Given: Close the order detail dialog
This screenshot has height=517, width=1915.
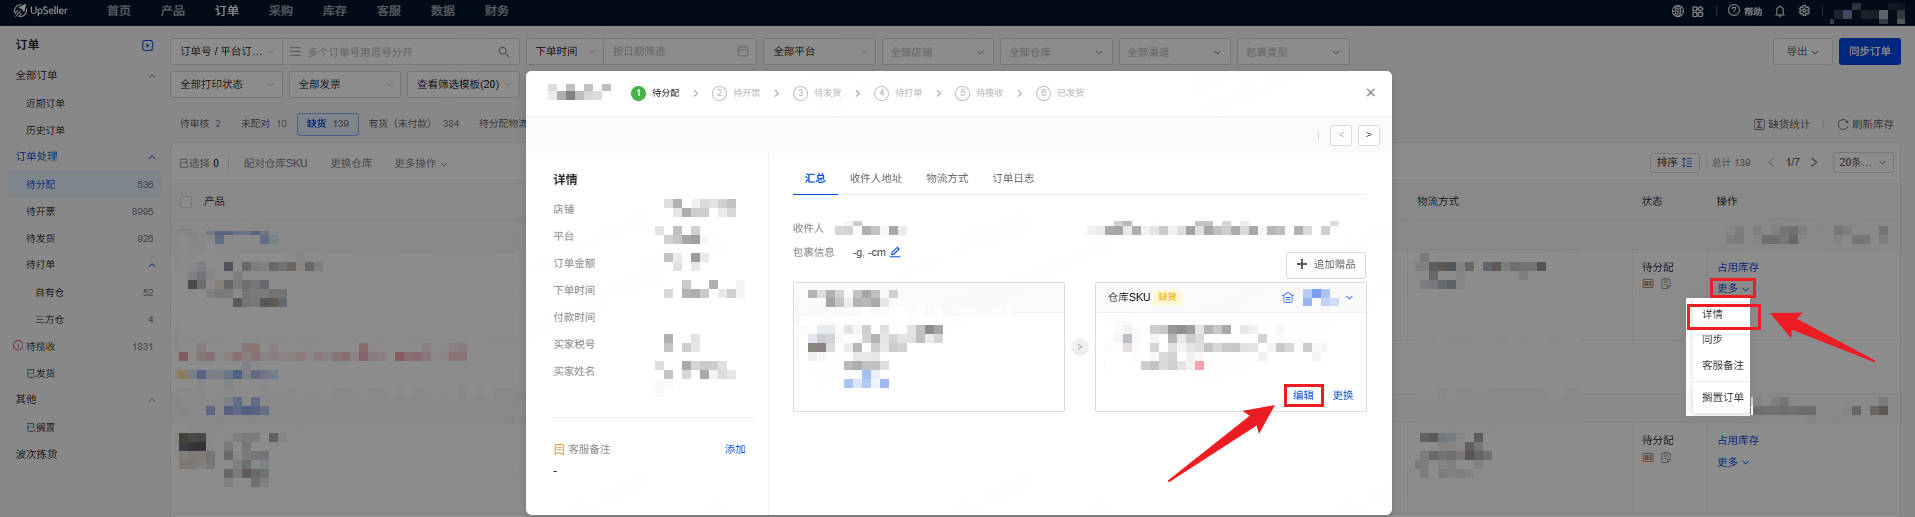Looking at the screenshot, I should pos(1370,93).
